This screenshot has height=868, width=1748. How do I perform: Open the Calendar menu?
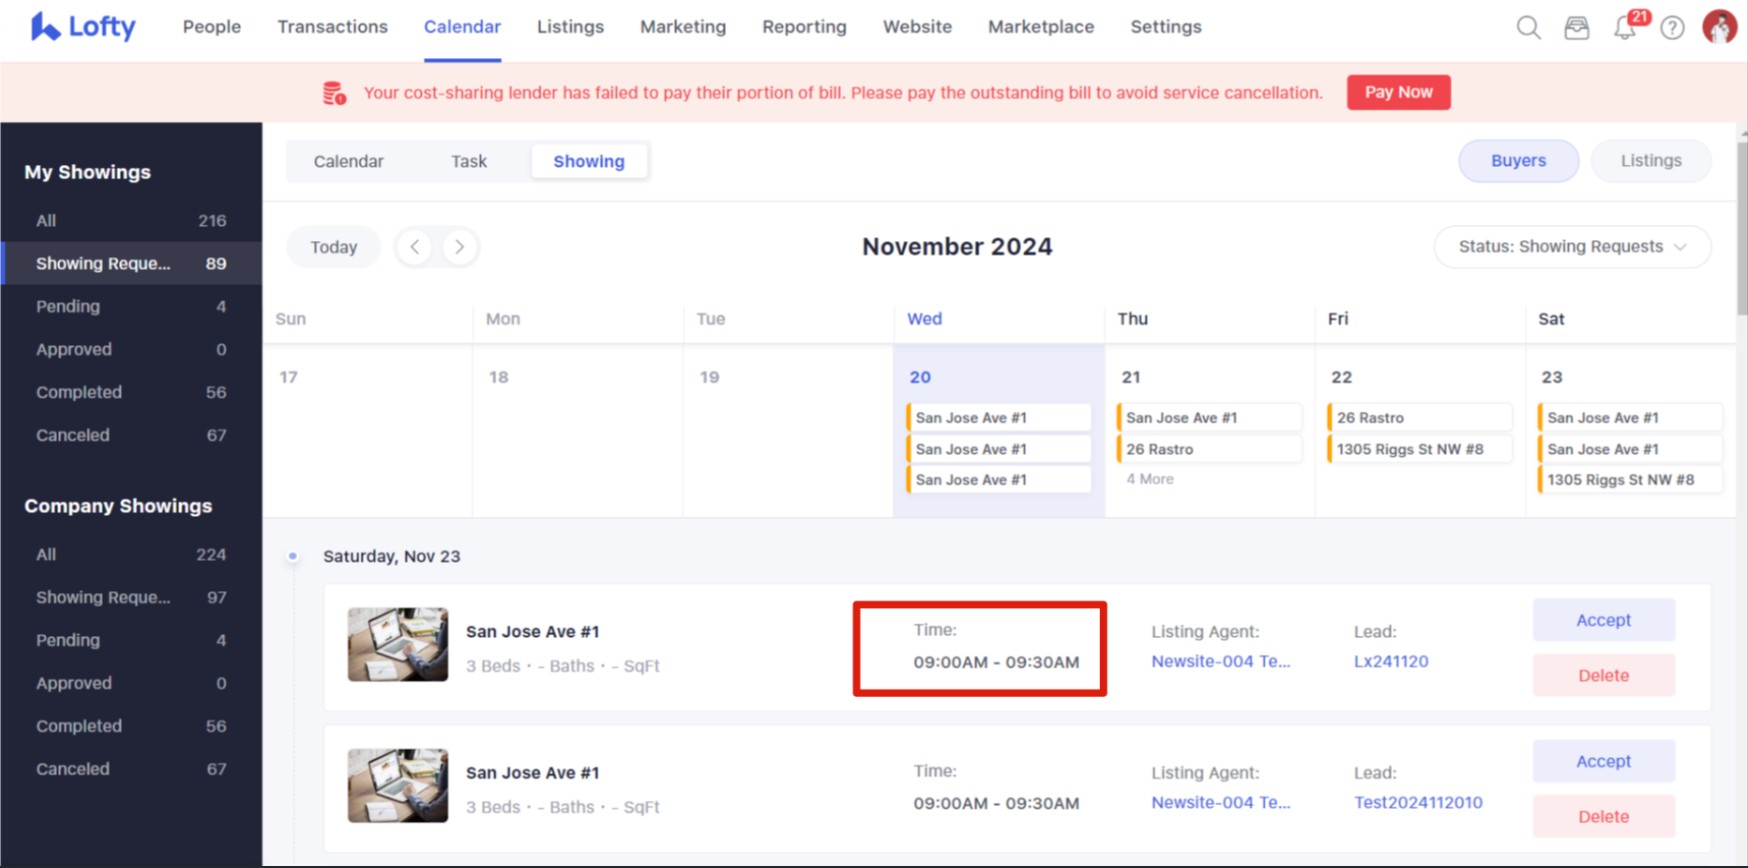[462, 27]
